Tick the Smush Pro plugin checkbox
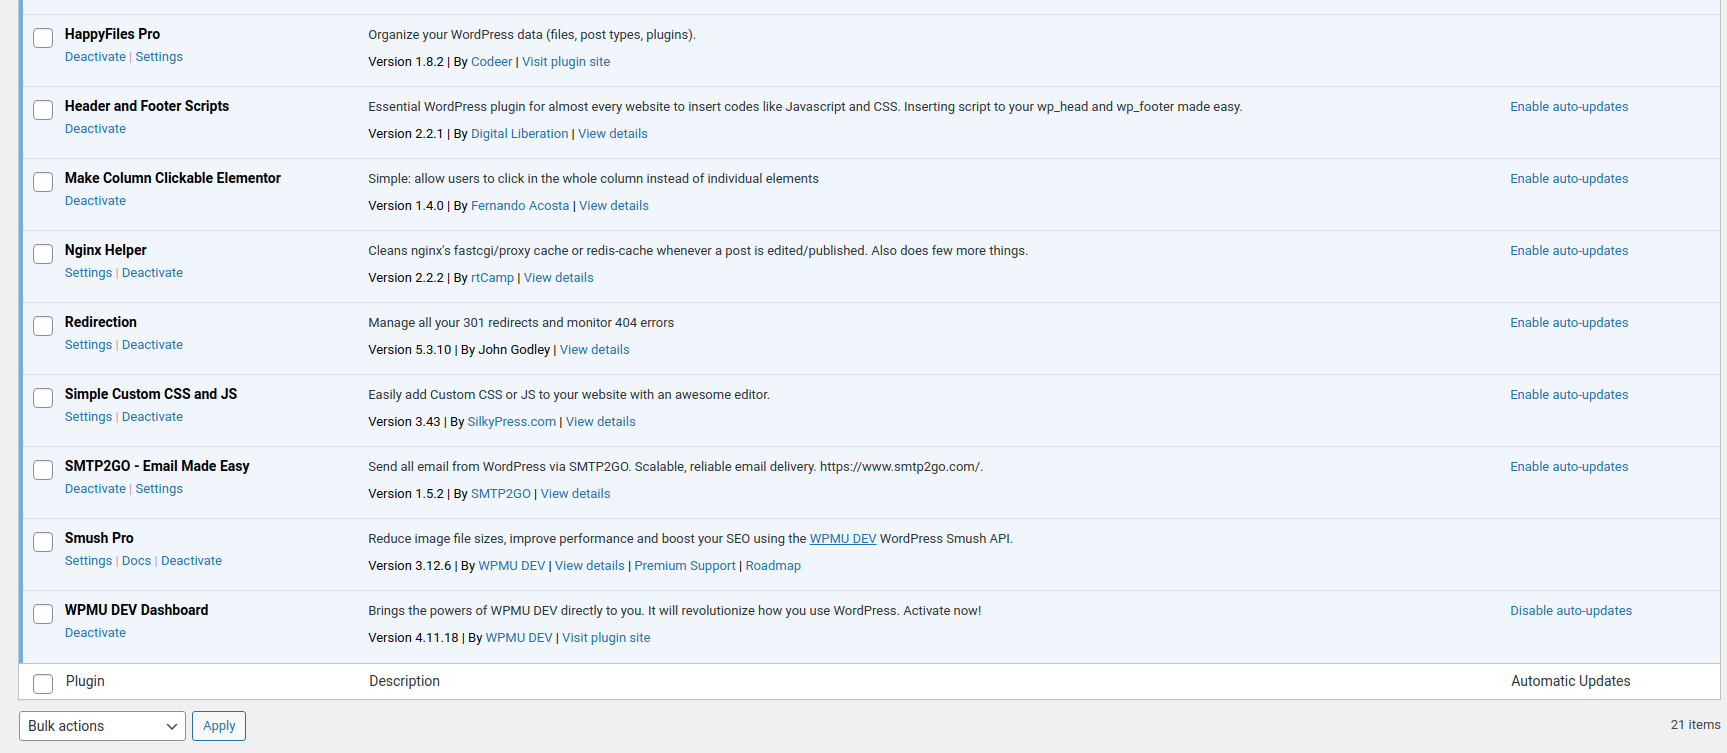This screenshot has width=1727, height=753. tap(43, 542)
